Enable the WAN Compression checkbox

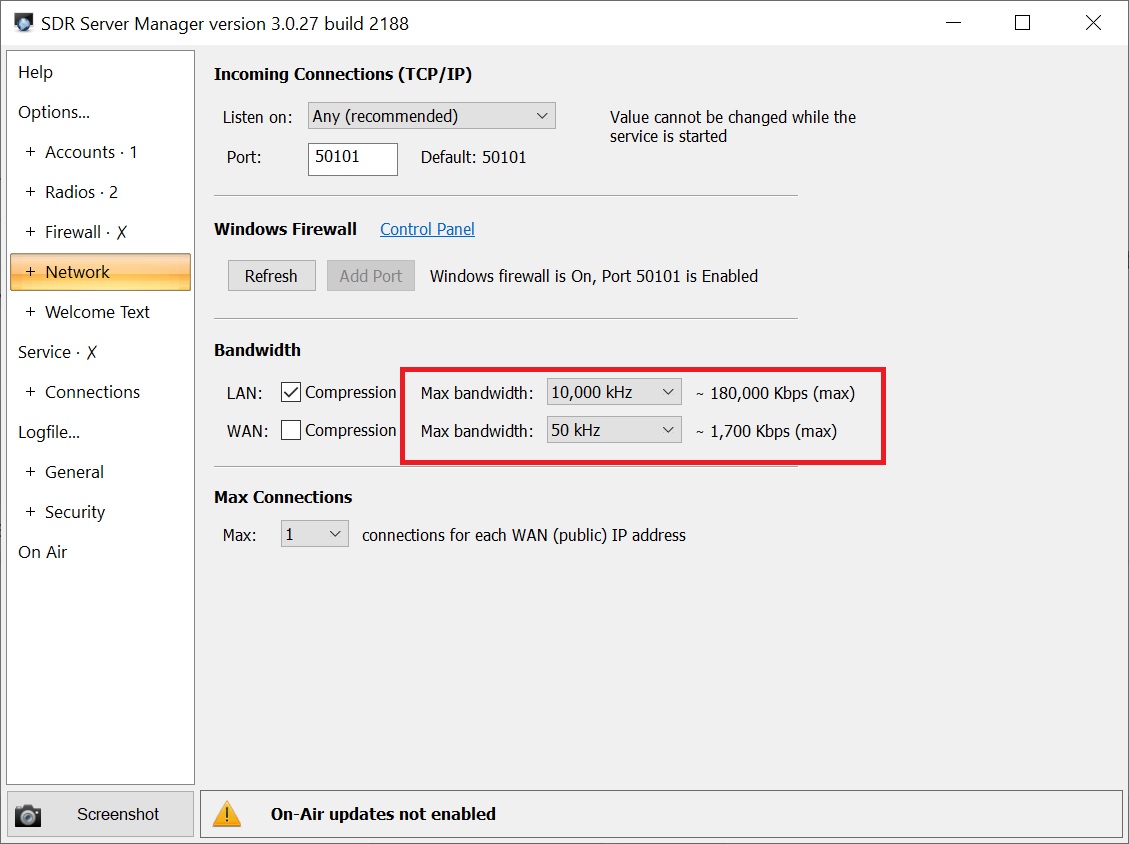coord(291,430)
